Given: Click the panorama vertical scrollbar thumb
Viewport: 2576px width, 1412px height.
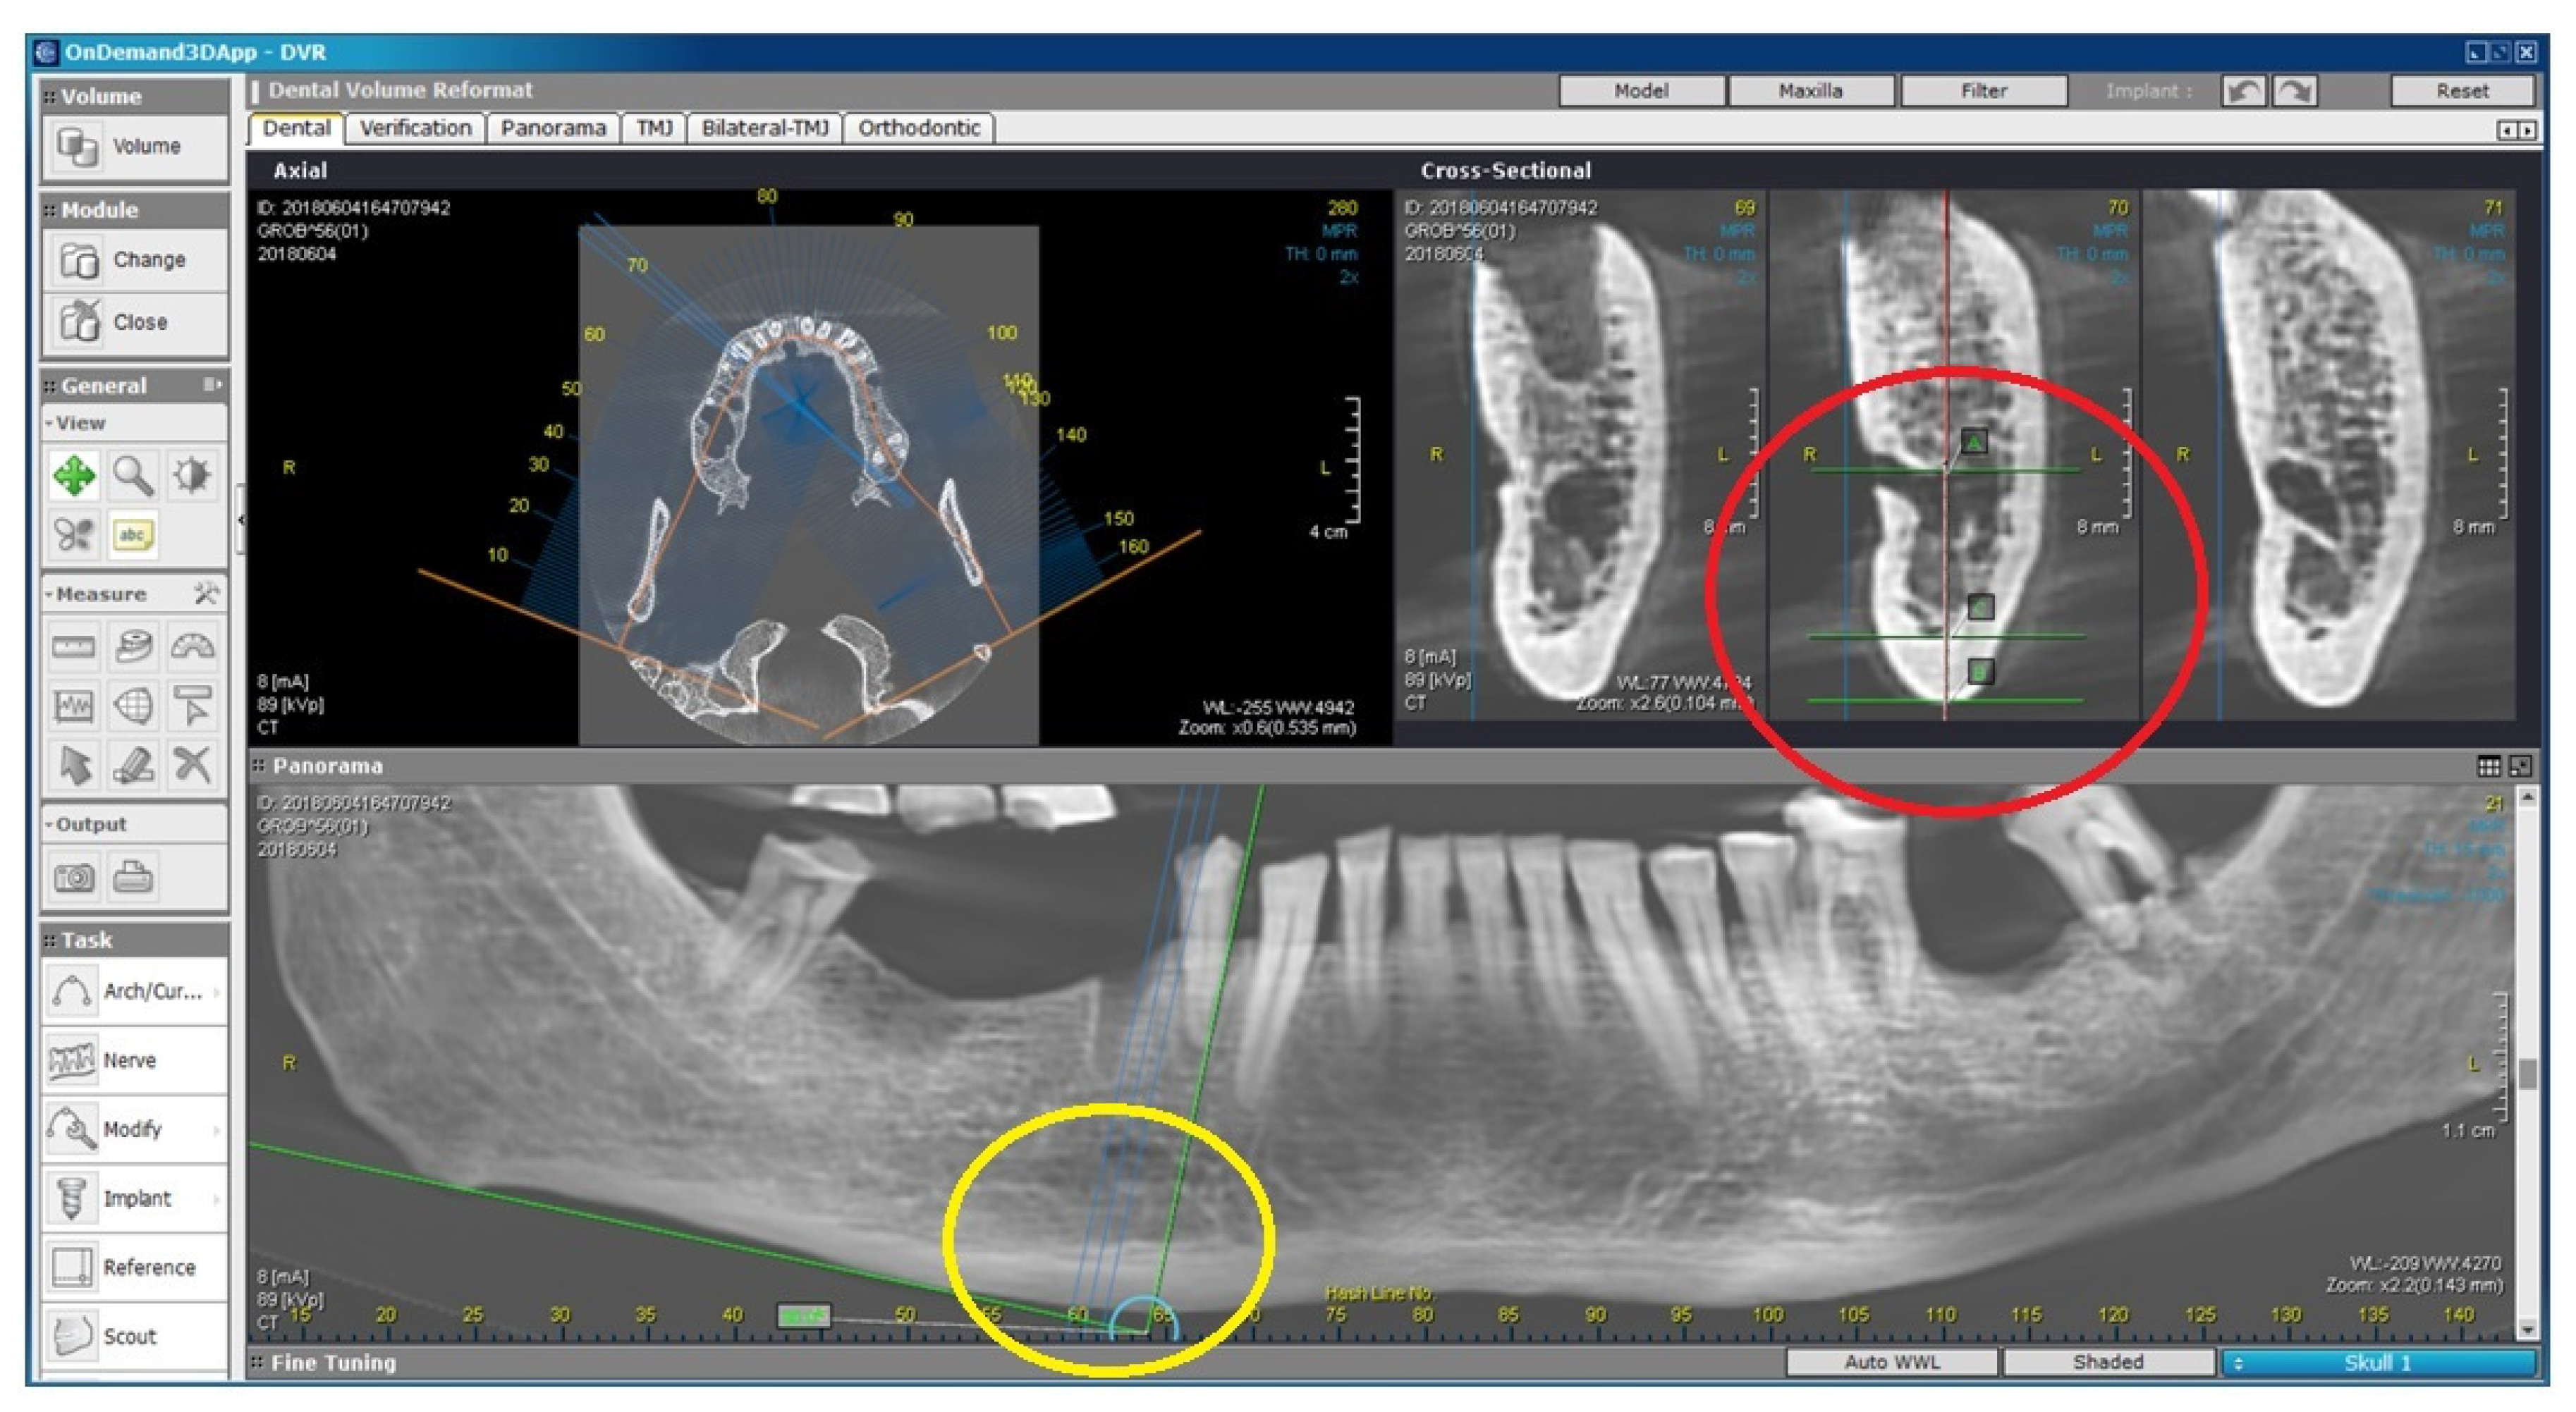Looking at the screenshot, I should (2528, 1075).
